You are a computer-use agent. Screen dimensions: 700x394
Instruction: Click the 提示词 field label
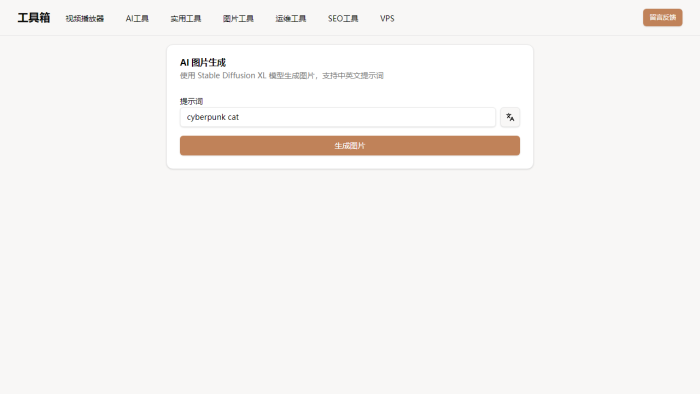192,101
